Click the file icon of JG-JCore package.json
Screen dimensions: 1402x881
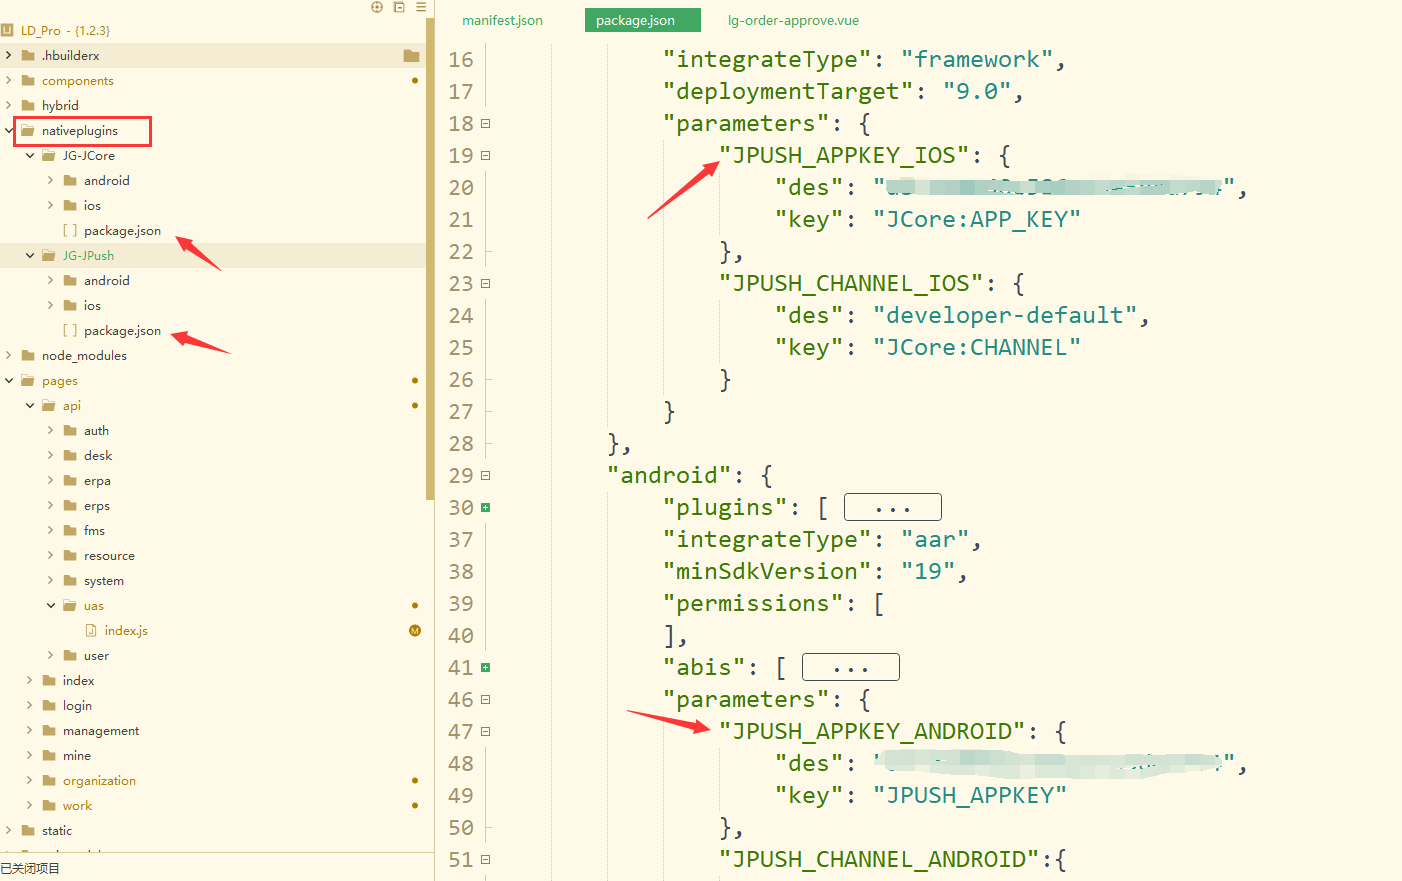[x=70, y=230]
